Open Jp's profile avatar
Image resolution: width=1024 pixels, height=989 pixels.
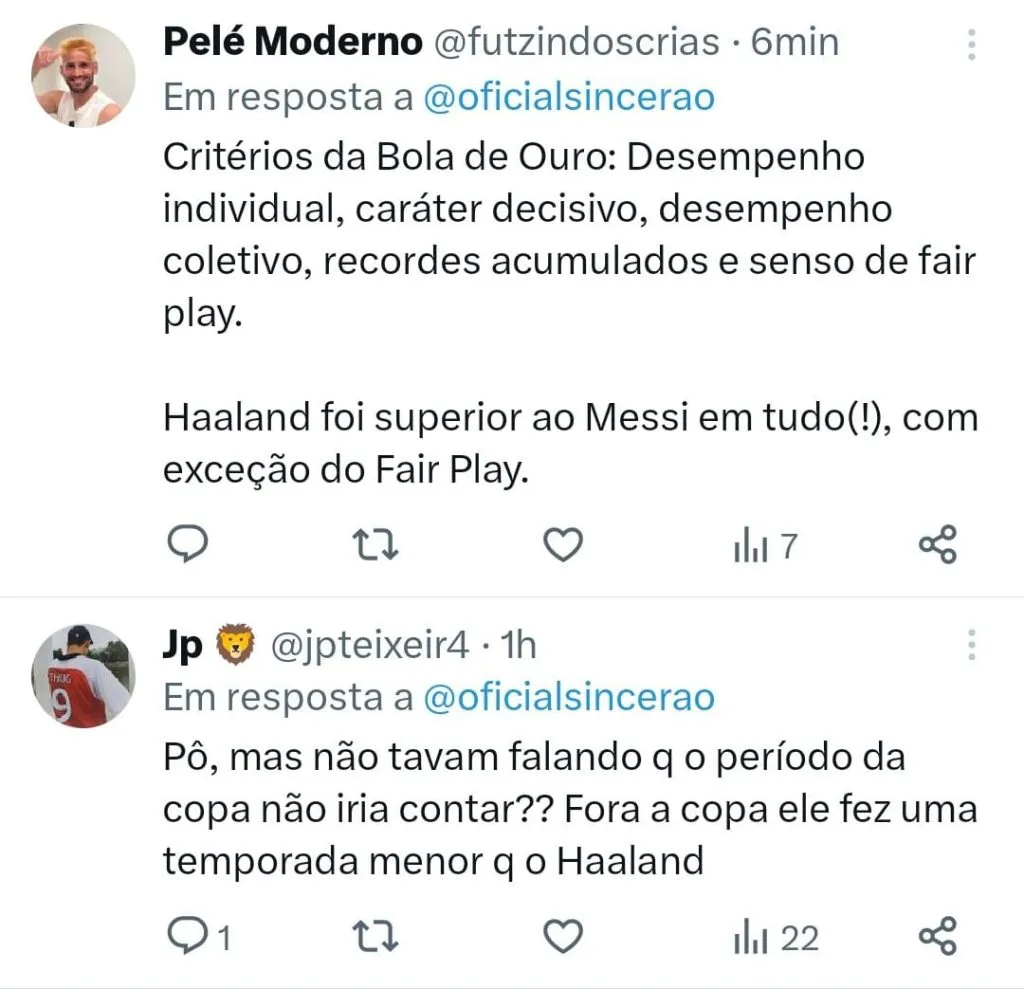point(82,675)
